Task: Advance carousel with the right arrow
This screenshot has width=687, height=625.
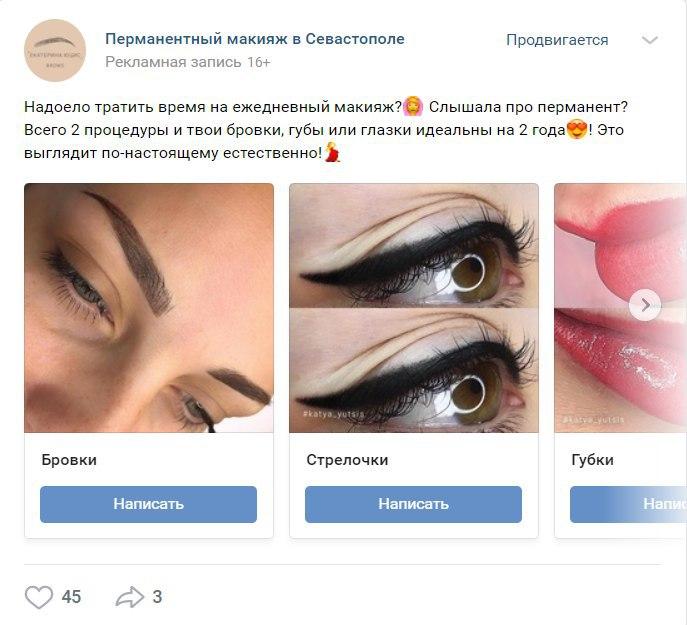Action: click(645, 305)
